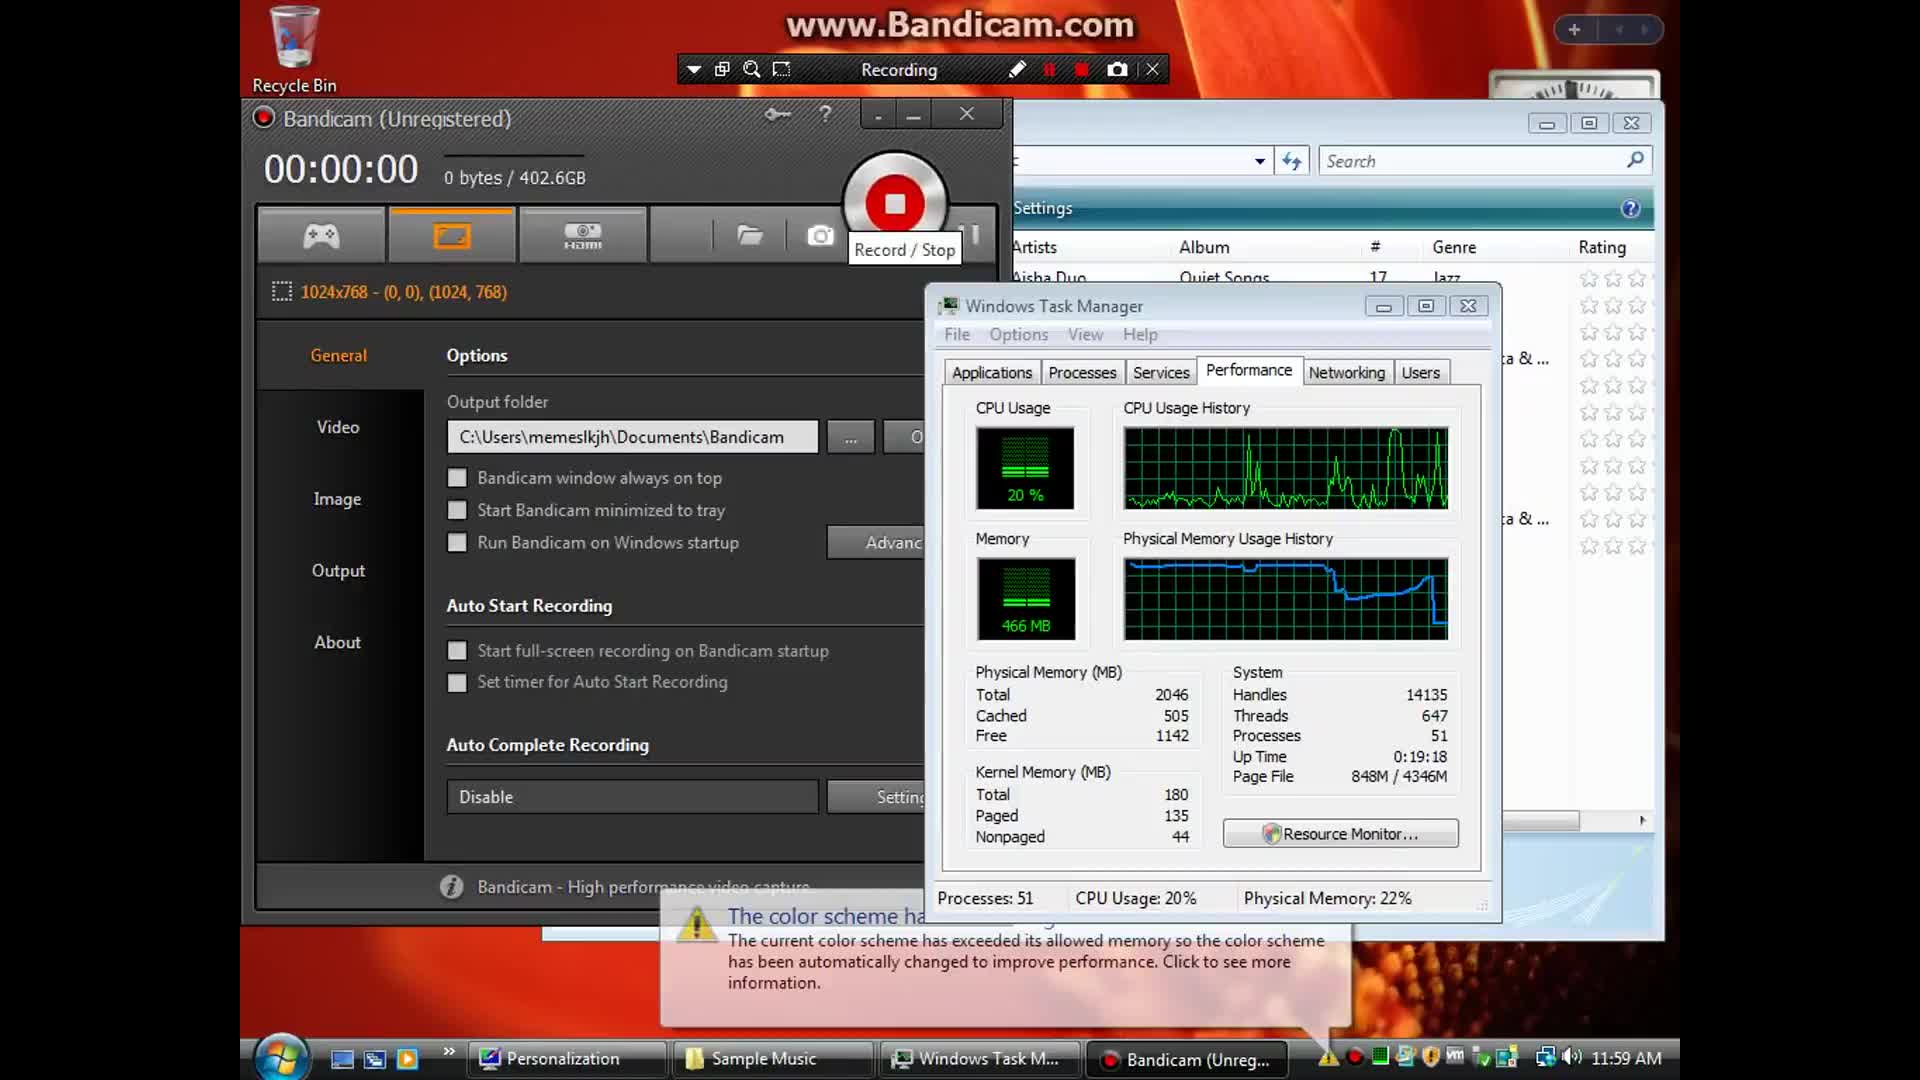The image size is (1920, 1080).
Task: Select game recording mode gamepad icon
Action: 321,236
